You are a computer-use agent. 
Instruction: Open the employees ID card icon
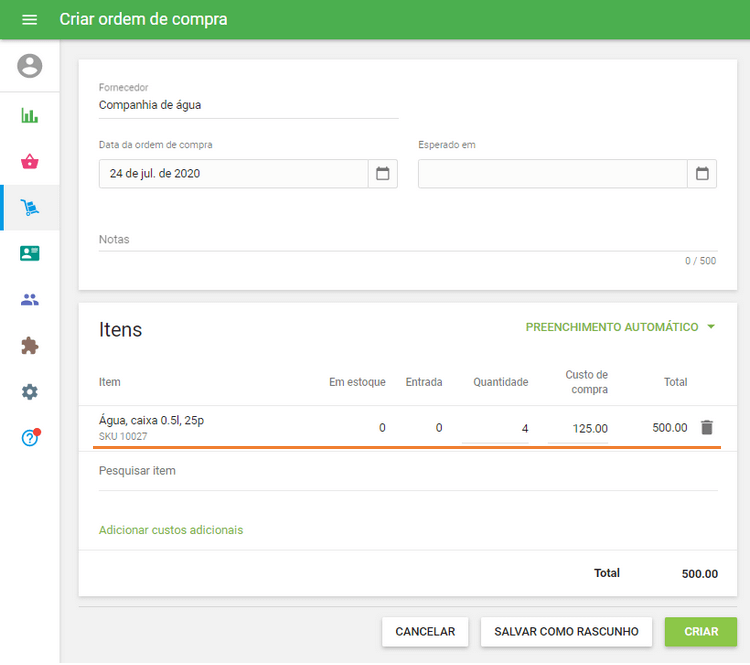pyautogui.click(x=30, y=253)
